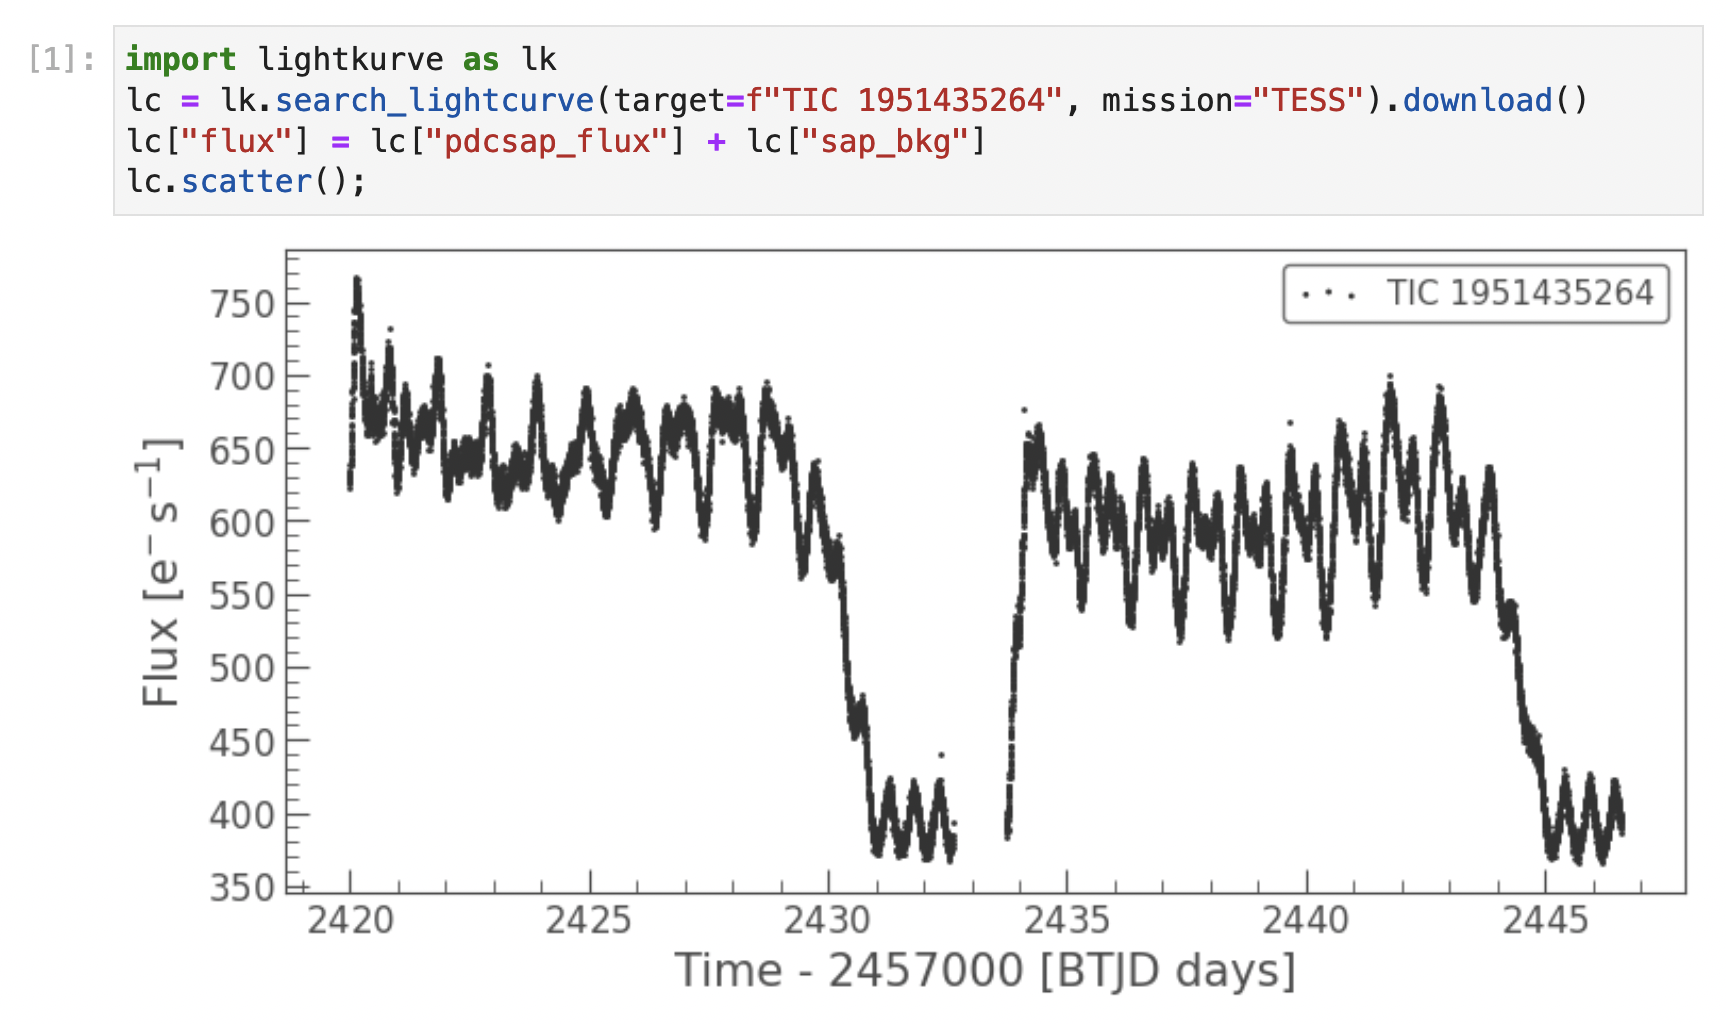Screen dimensions: 1726x1024
Task: Click the 2430 x-axis tick label
Action: click(x=828, y=919)
